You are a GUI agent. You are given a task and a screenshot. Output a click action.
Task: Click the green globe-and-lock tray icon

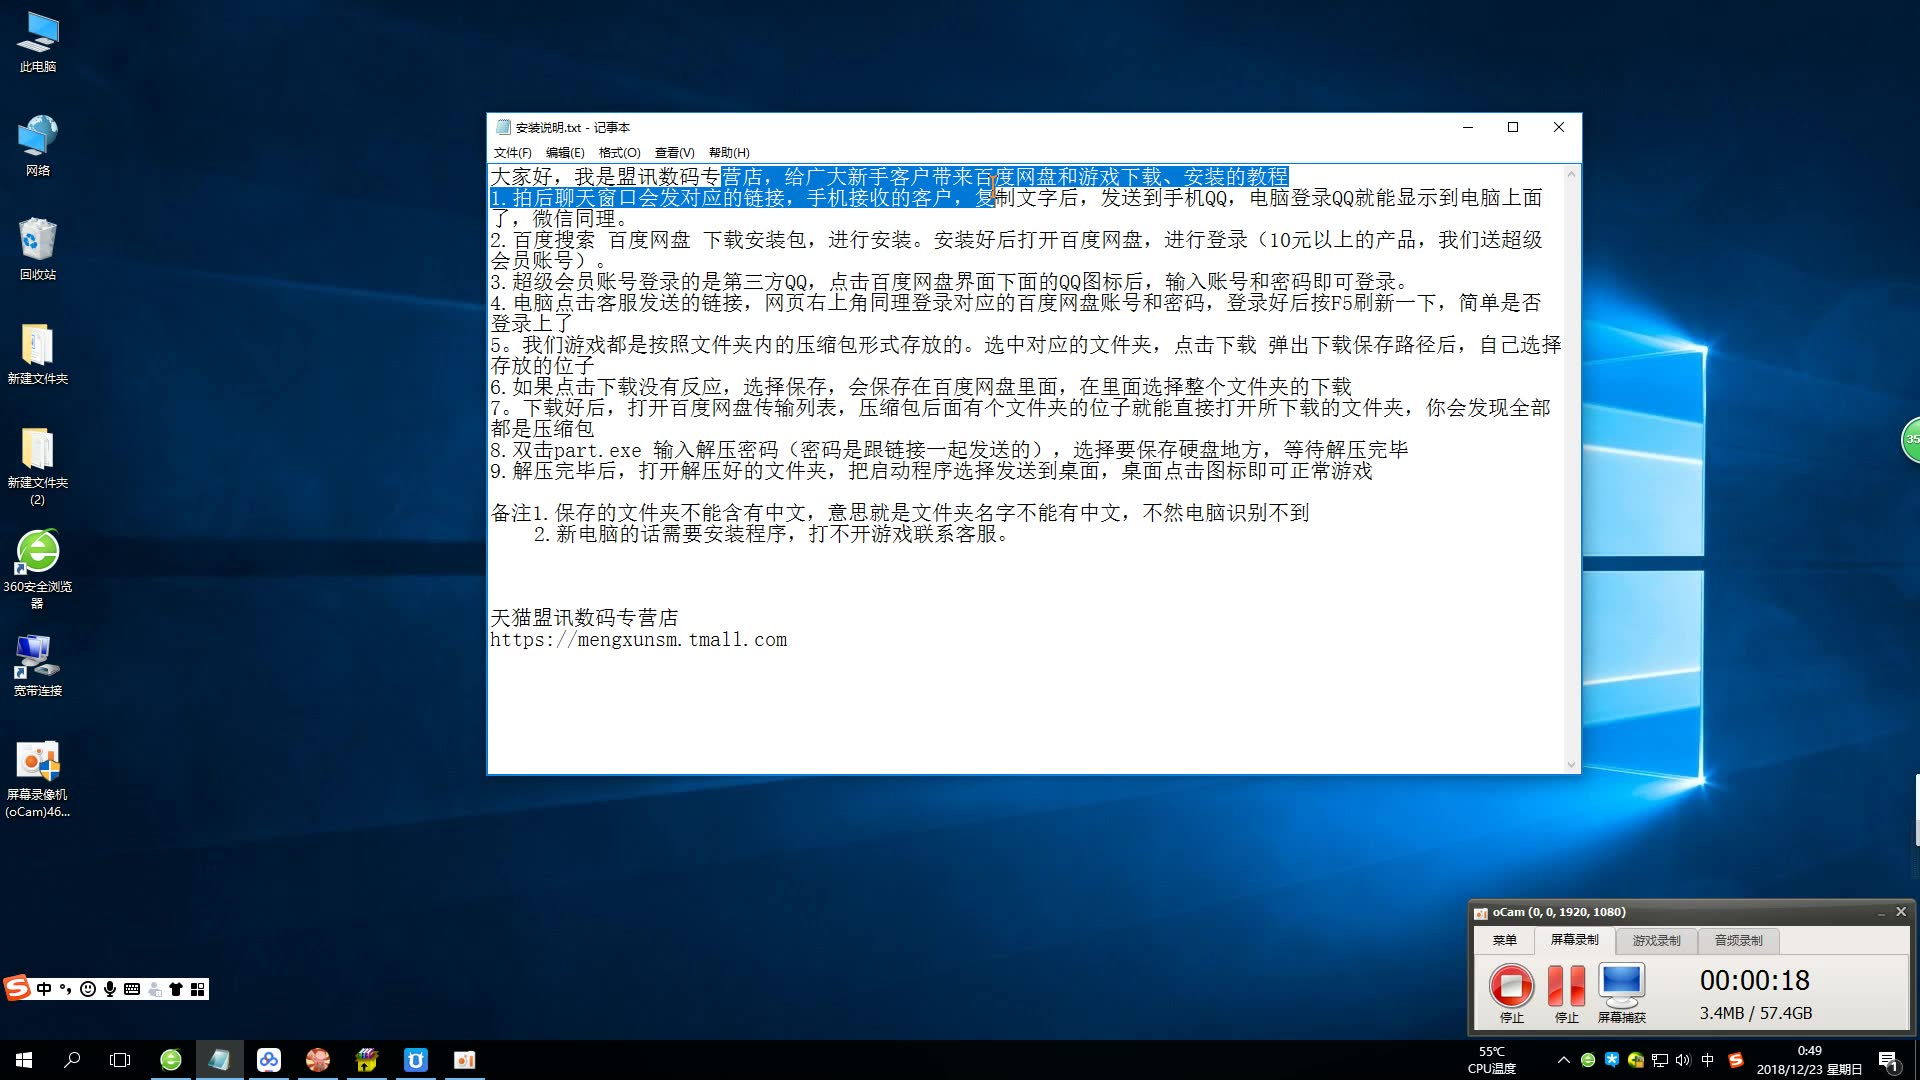click(x=1636, y=1060)
